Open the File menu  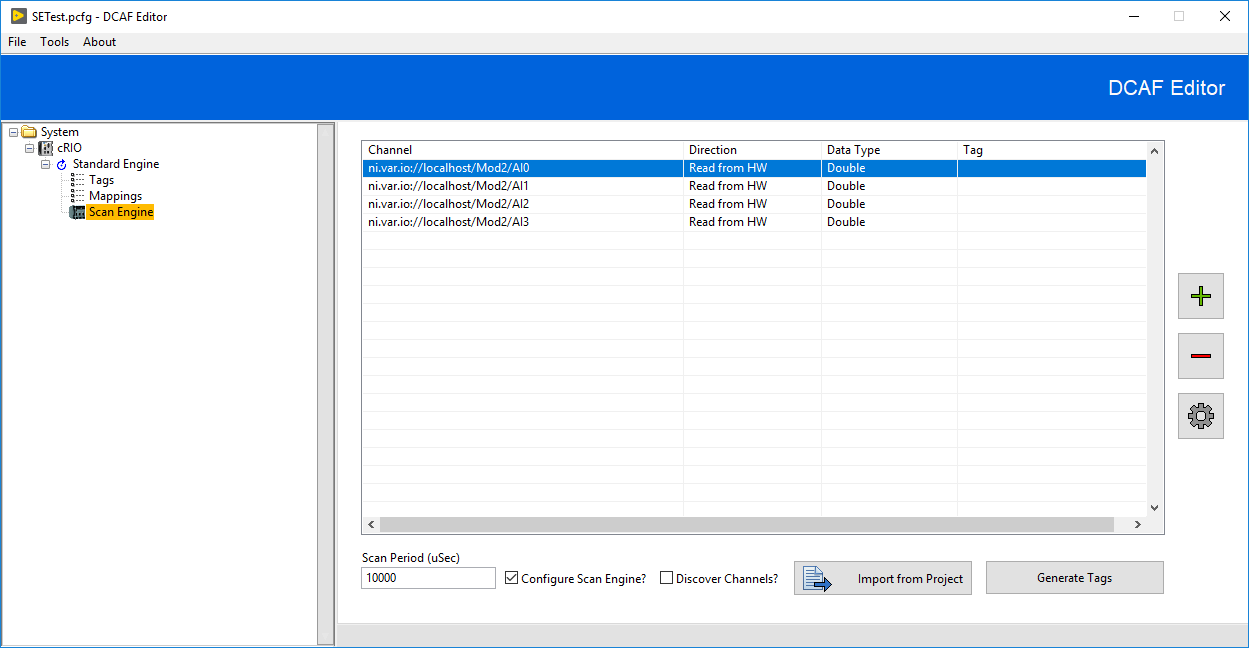[17, 42]
